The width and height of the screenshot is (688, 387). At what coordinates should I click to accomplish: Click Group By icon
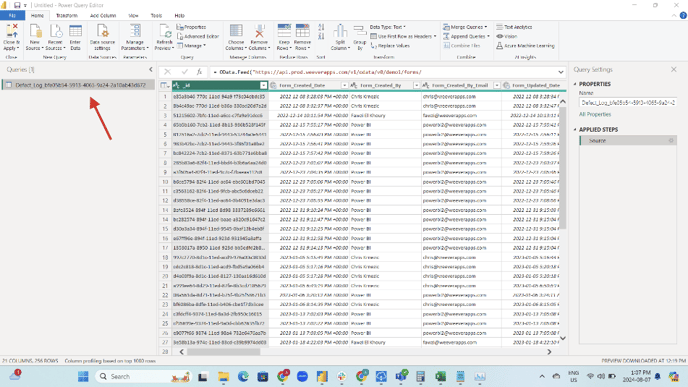tap(360, 31)
